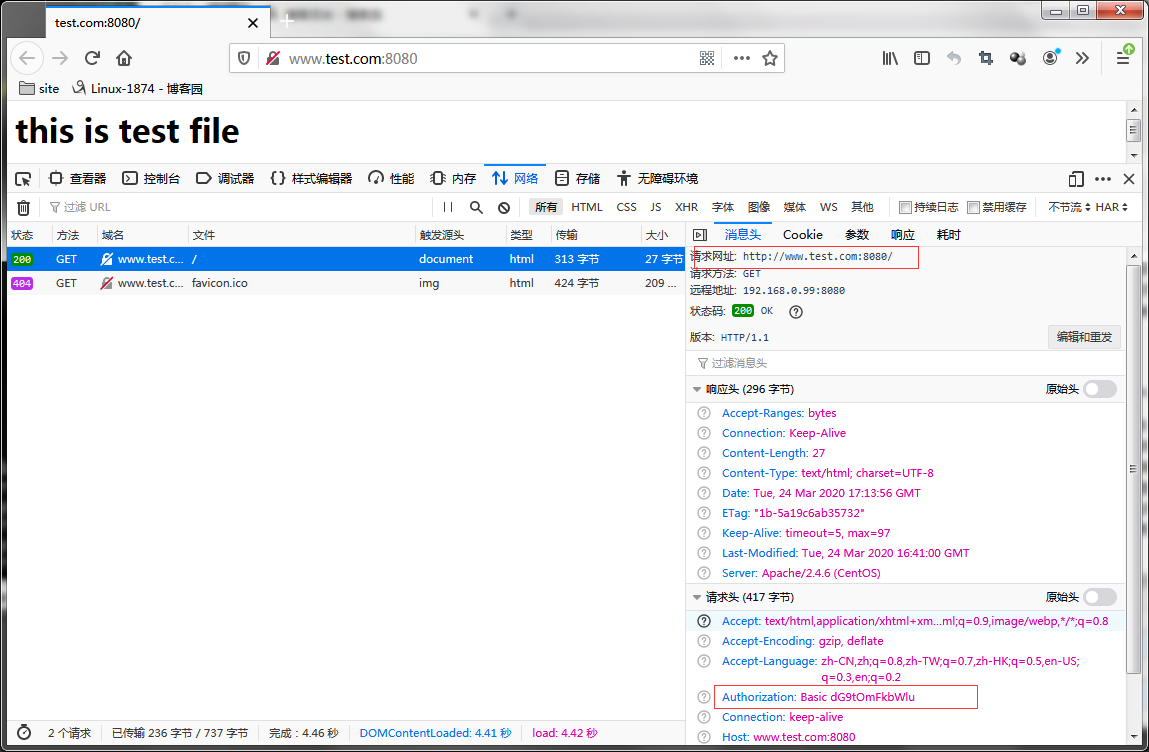Open the throttling dropdown

pos(1069,207)
